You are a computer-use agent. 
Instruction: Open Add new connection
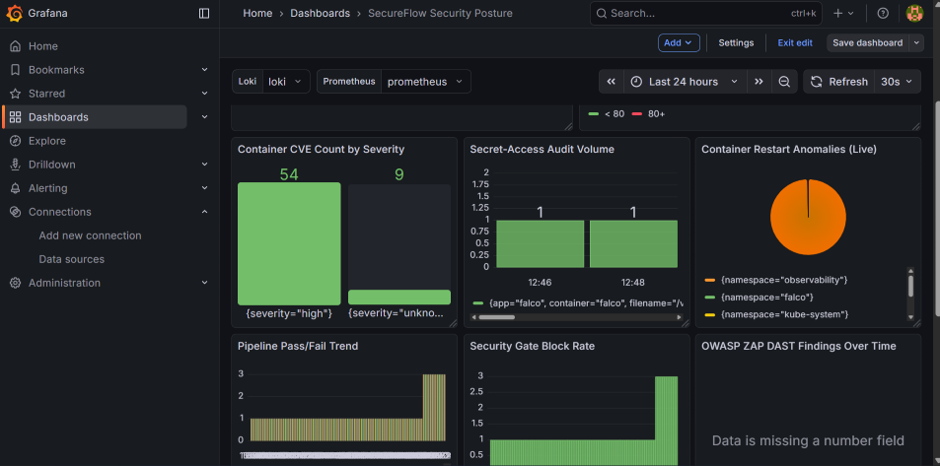coord(90,236)
